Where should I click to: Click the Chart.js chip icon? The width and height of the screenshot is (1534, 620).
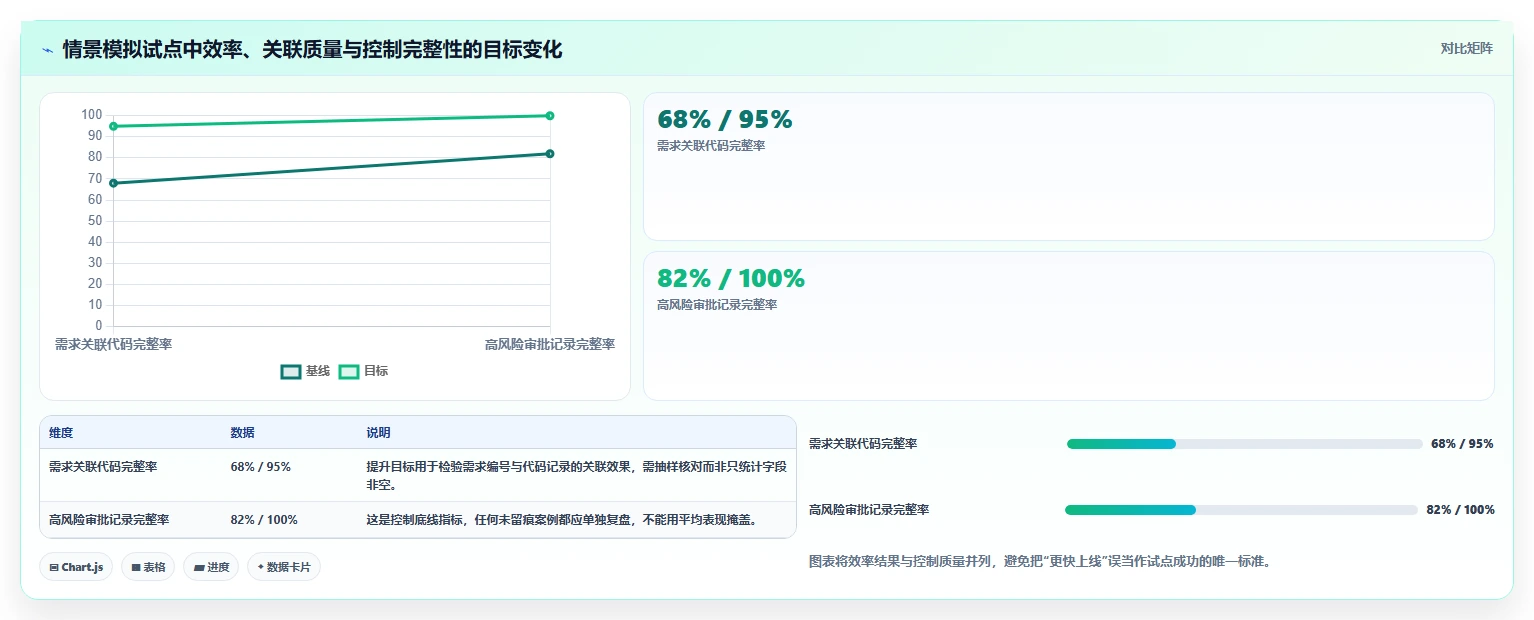53,567
